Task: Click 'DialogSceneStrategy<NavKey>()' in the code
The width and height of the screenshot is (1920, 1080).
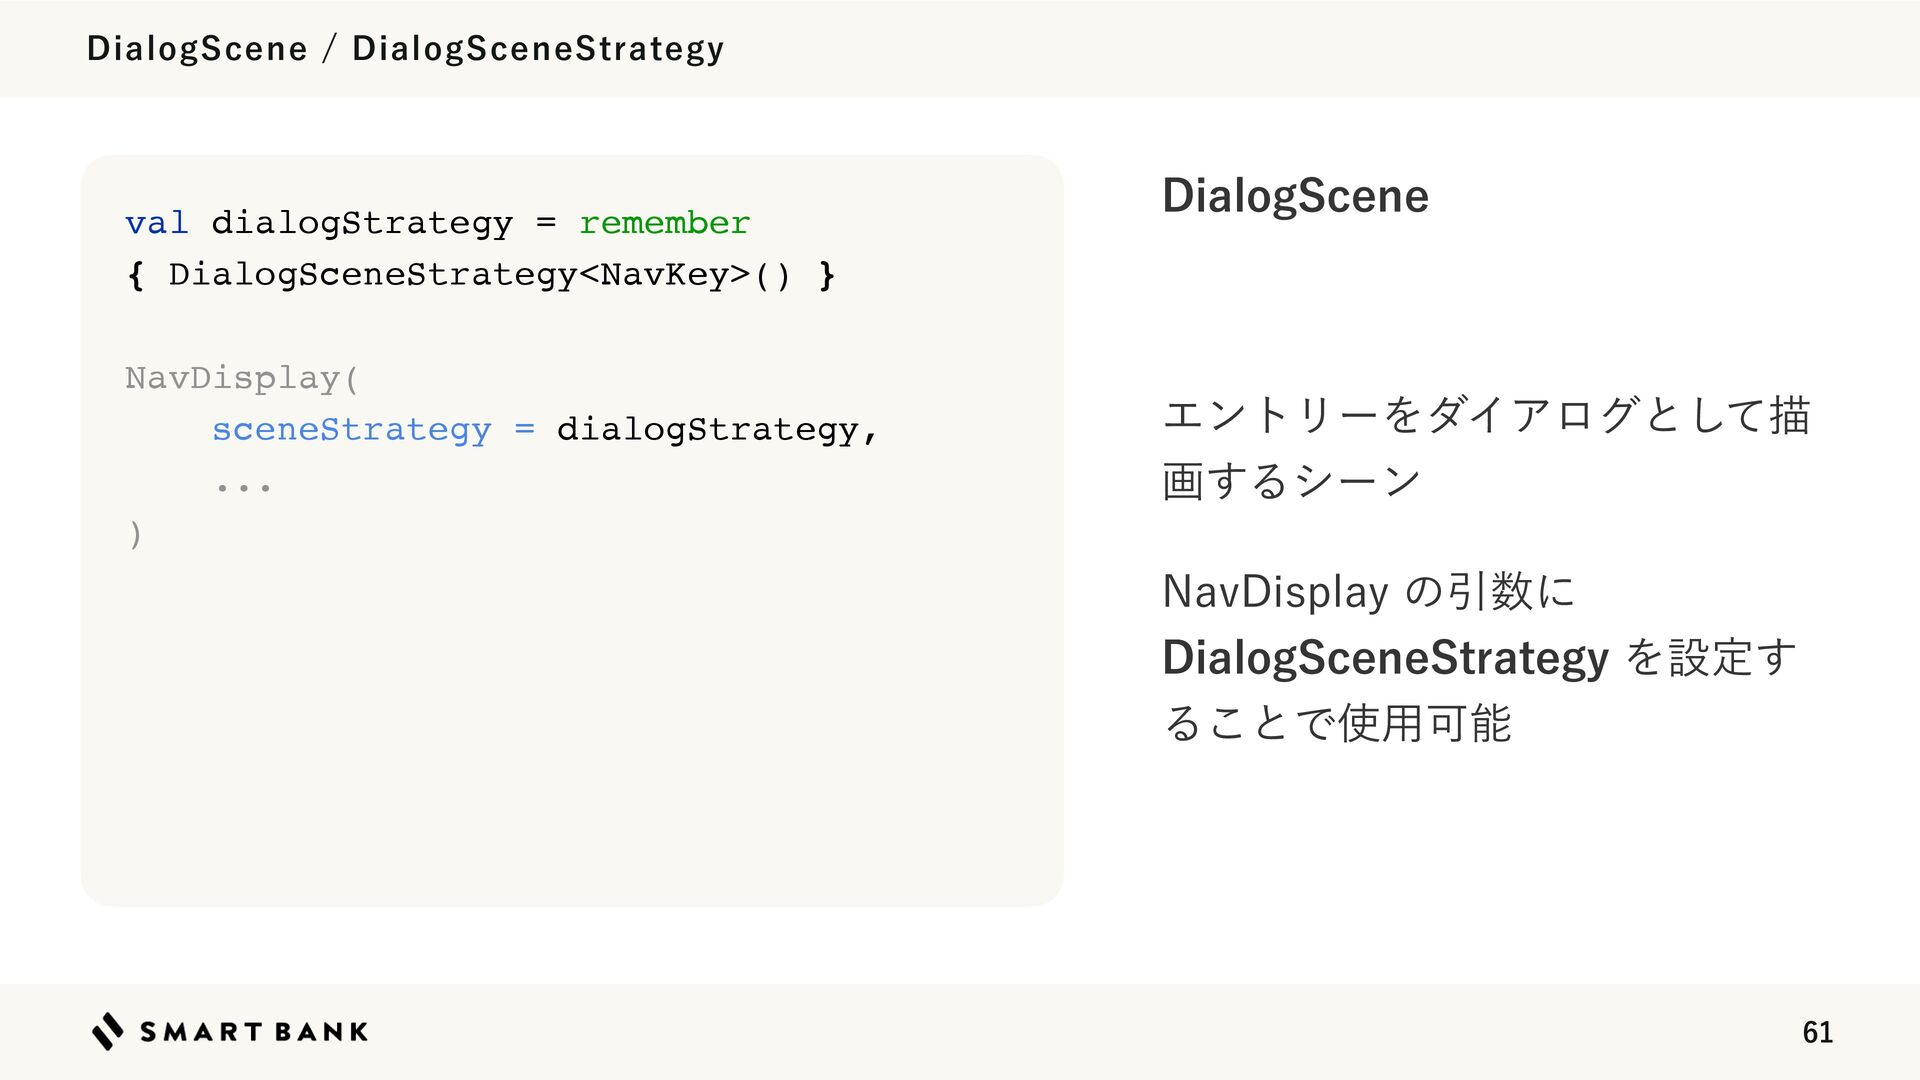Action: point(479,274)
